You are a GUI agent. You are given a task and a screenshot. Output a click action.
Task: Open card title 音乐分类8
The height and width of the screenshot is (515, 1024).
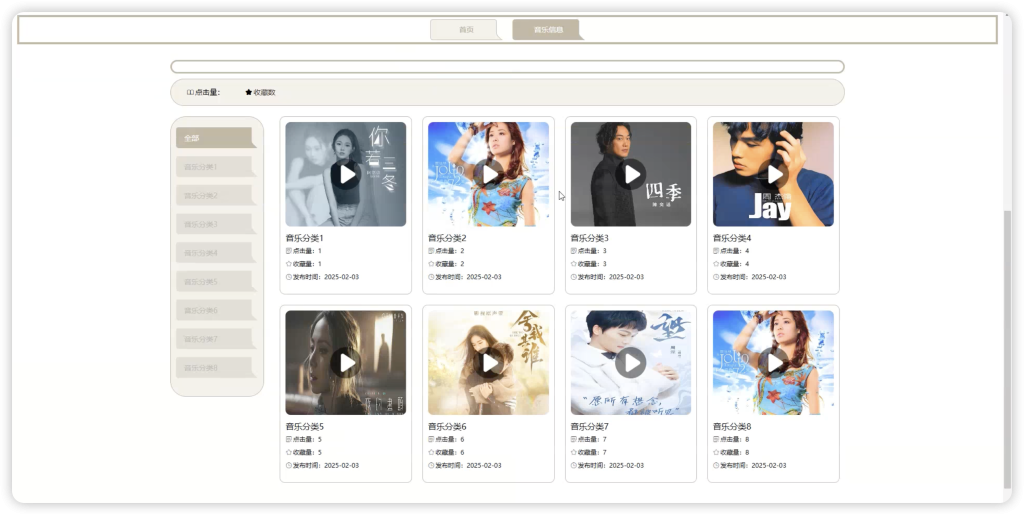point(732,426)
